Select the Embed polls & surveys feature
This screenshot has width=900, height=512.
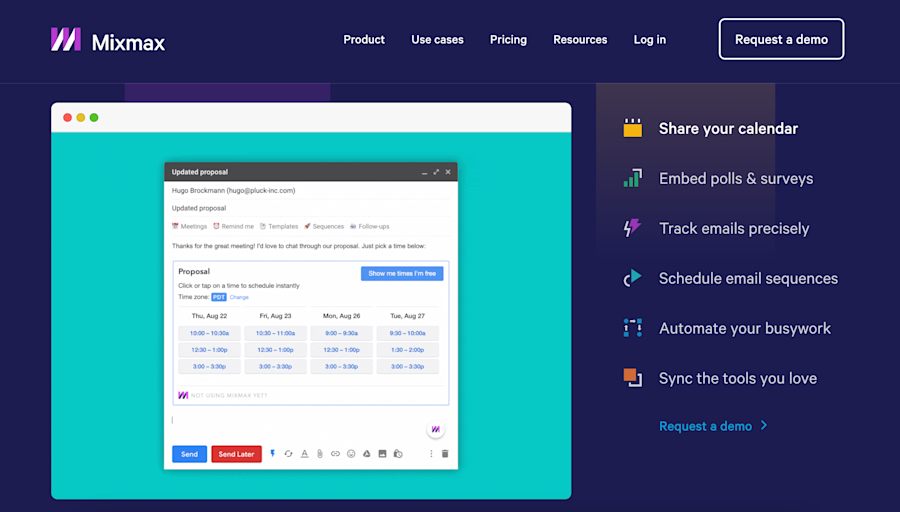pos(736,179)
